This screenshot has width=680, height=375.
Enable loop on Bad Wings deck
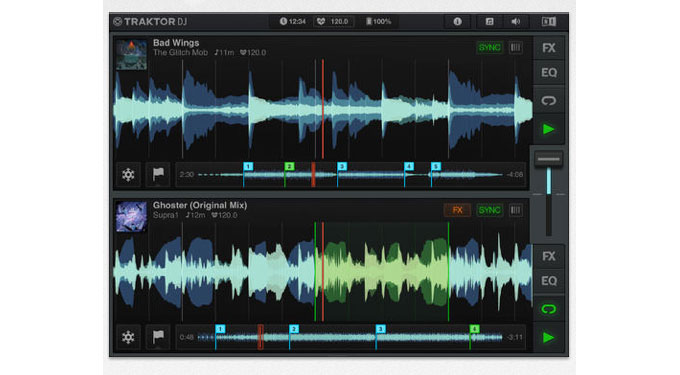point(549,101)
